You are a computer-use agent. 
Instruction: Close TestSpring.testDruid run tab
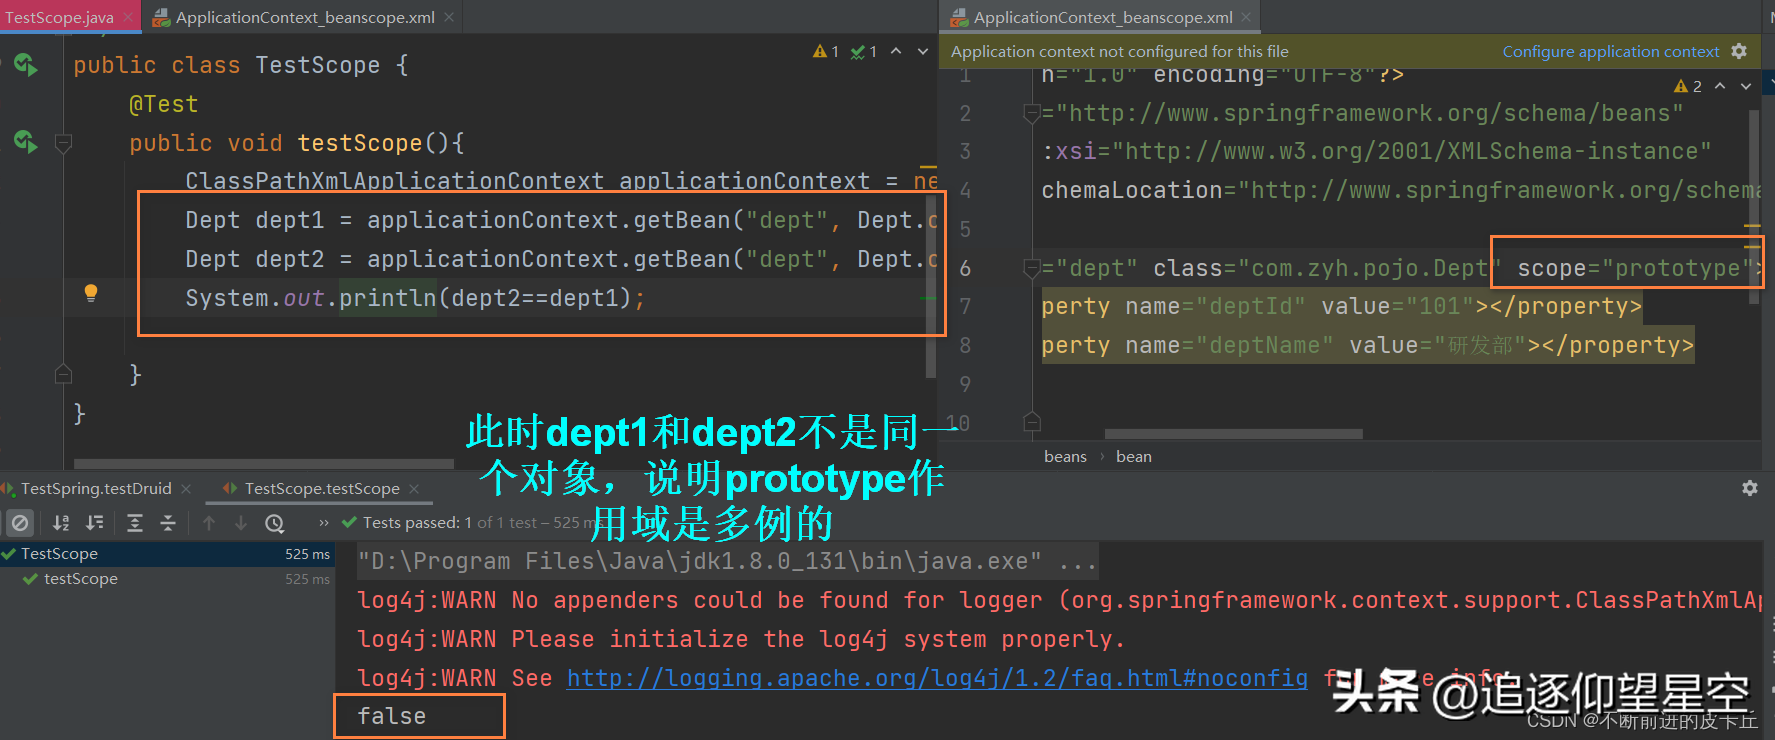click(186, 488)
